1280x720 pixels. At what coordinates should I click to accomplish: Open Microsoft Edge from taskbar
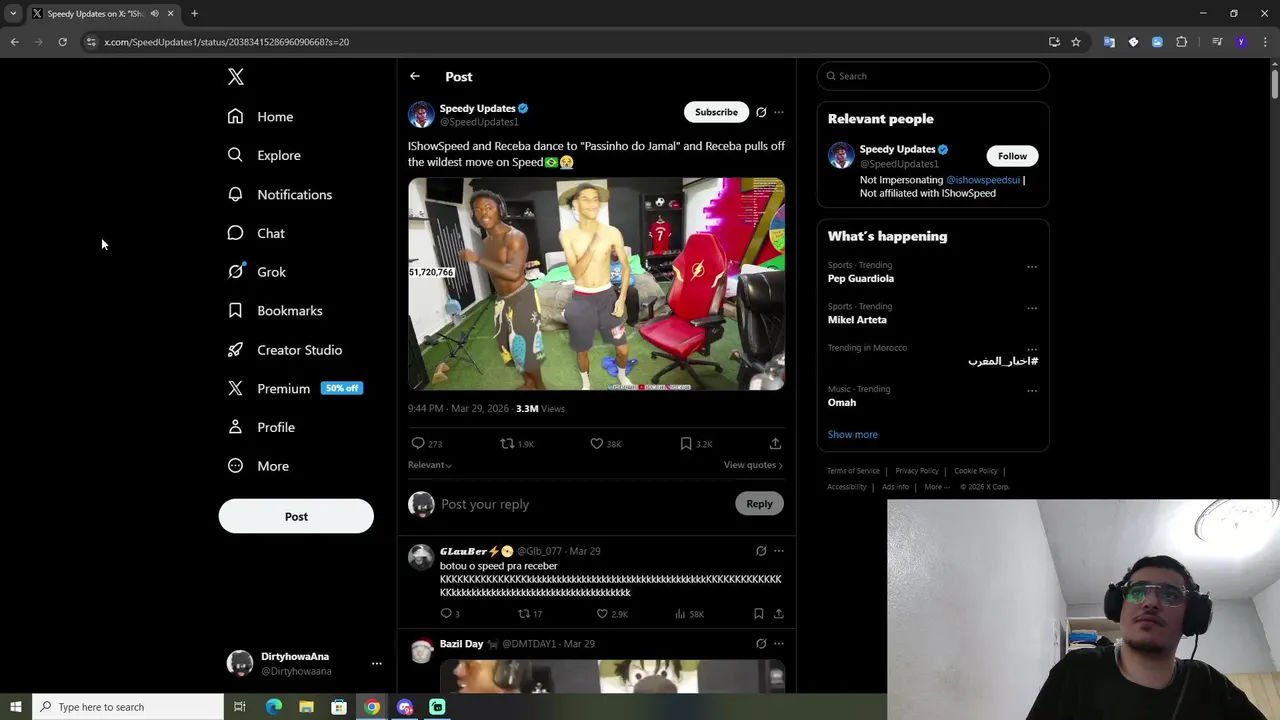click(273, 707)
